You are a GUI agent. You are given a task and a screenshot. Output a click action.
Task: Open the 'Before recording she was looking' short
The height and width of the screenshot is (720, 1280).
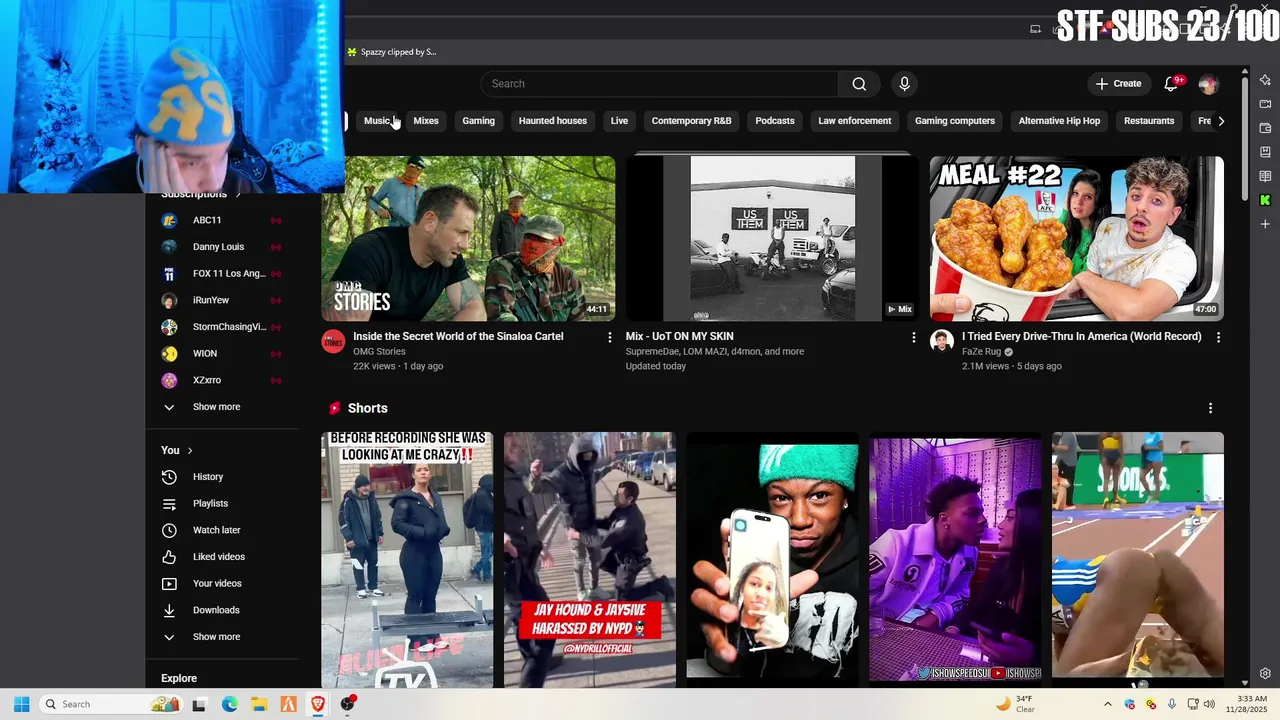[407, 560]
